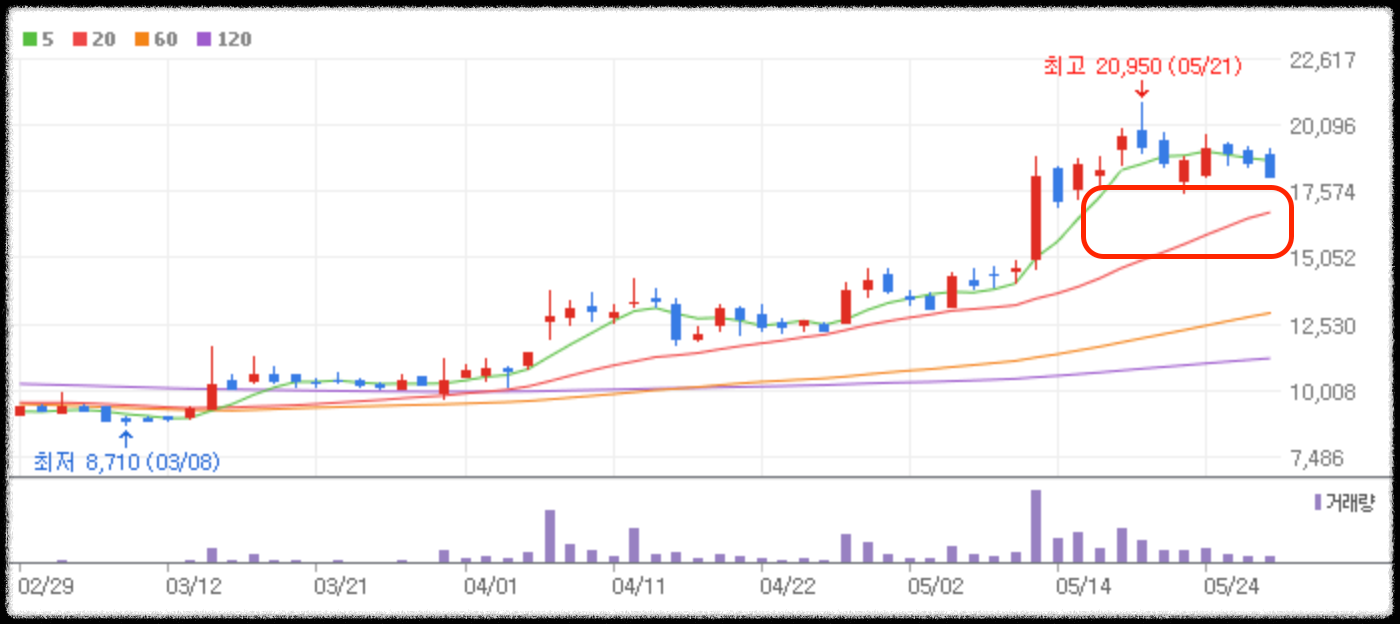
Task: Select the 최저 8,710 (03/08) annotation
Action: 127,462
